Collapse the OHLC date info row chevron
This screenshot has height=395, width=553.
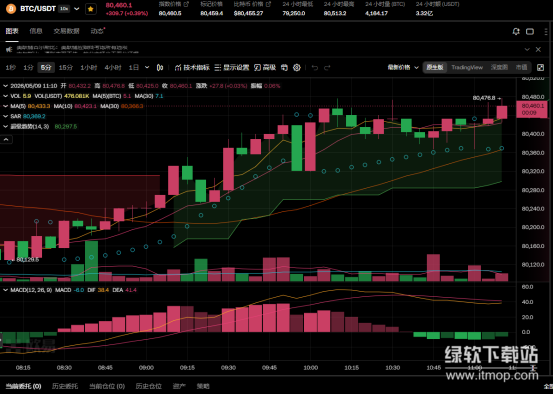tap(6, 86)
